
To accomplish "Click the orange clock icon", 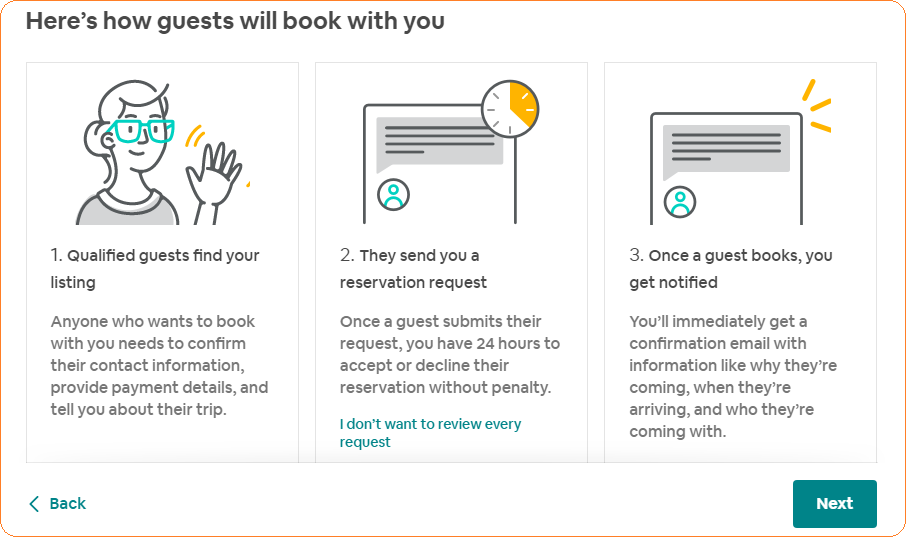I will tap(510, 109).
